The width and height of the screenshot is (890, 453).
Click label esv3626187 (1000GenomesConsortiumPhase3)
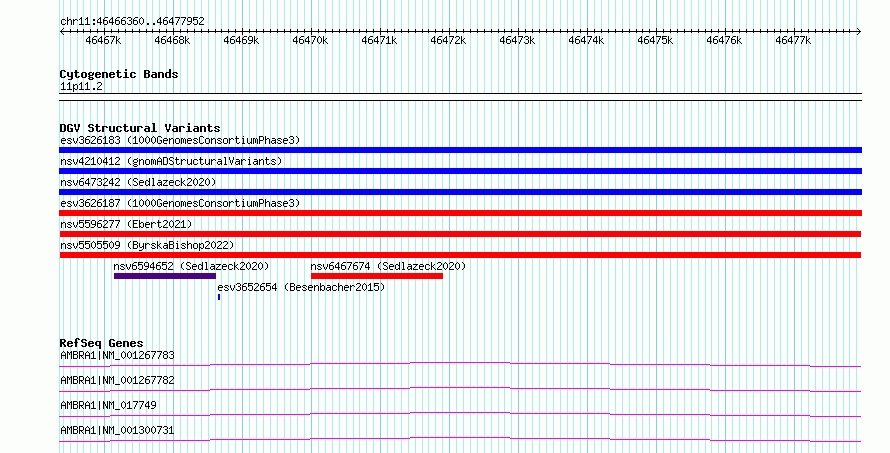(x=180, y=203)
